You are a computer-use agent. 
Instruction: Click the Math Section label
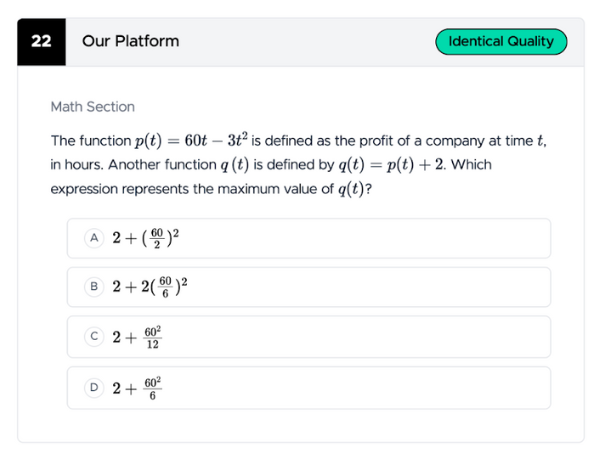92,107
